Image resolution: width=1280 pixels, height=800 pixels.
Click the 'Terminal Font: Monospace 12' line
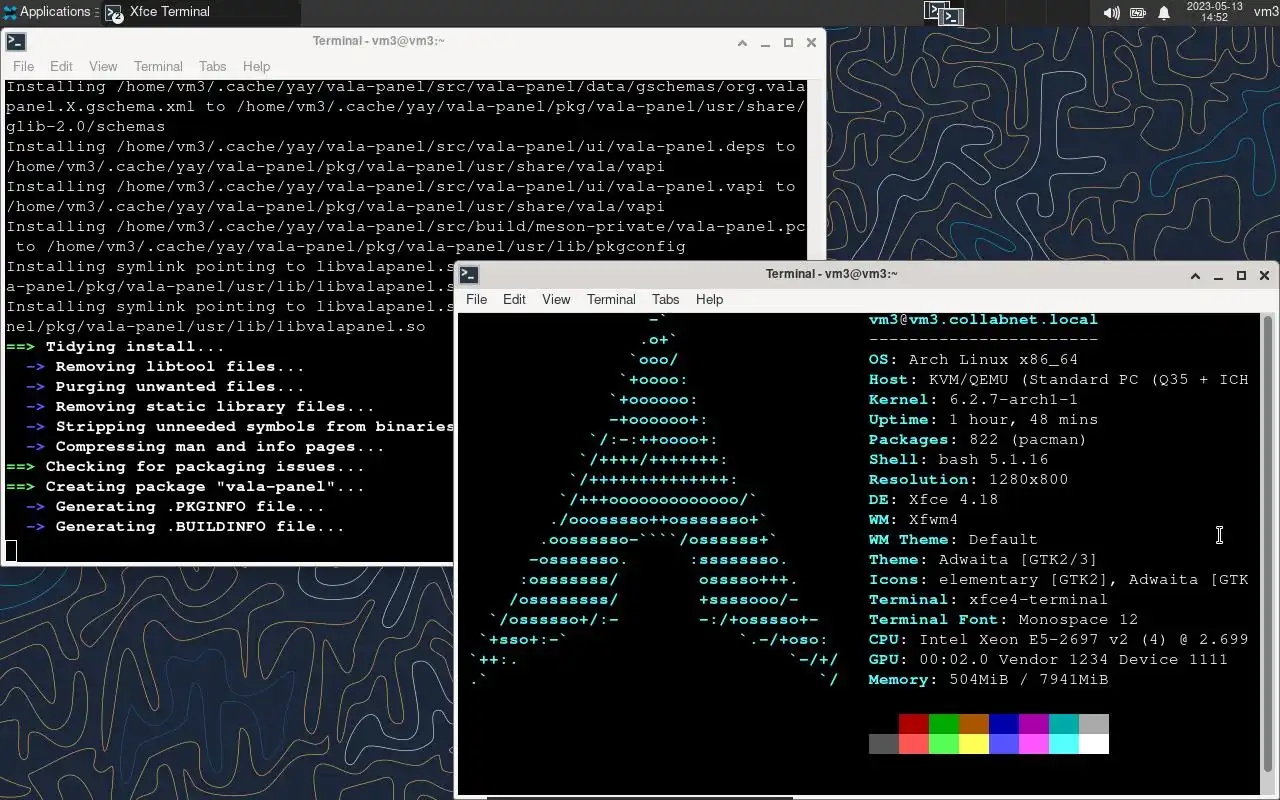click(1003, 620)
